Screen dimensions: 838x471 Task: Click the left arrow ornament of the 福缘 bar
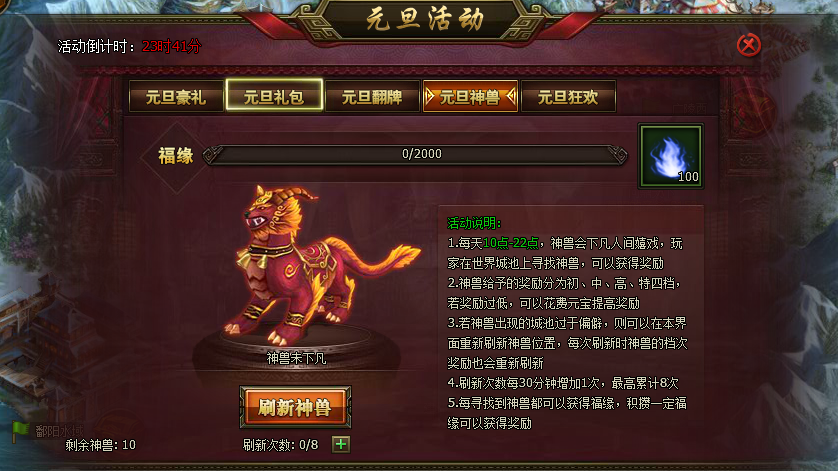tap(212, 155)
